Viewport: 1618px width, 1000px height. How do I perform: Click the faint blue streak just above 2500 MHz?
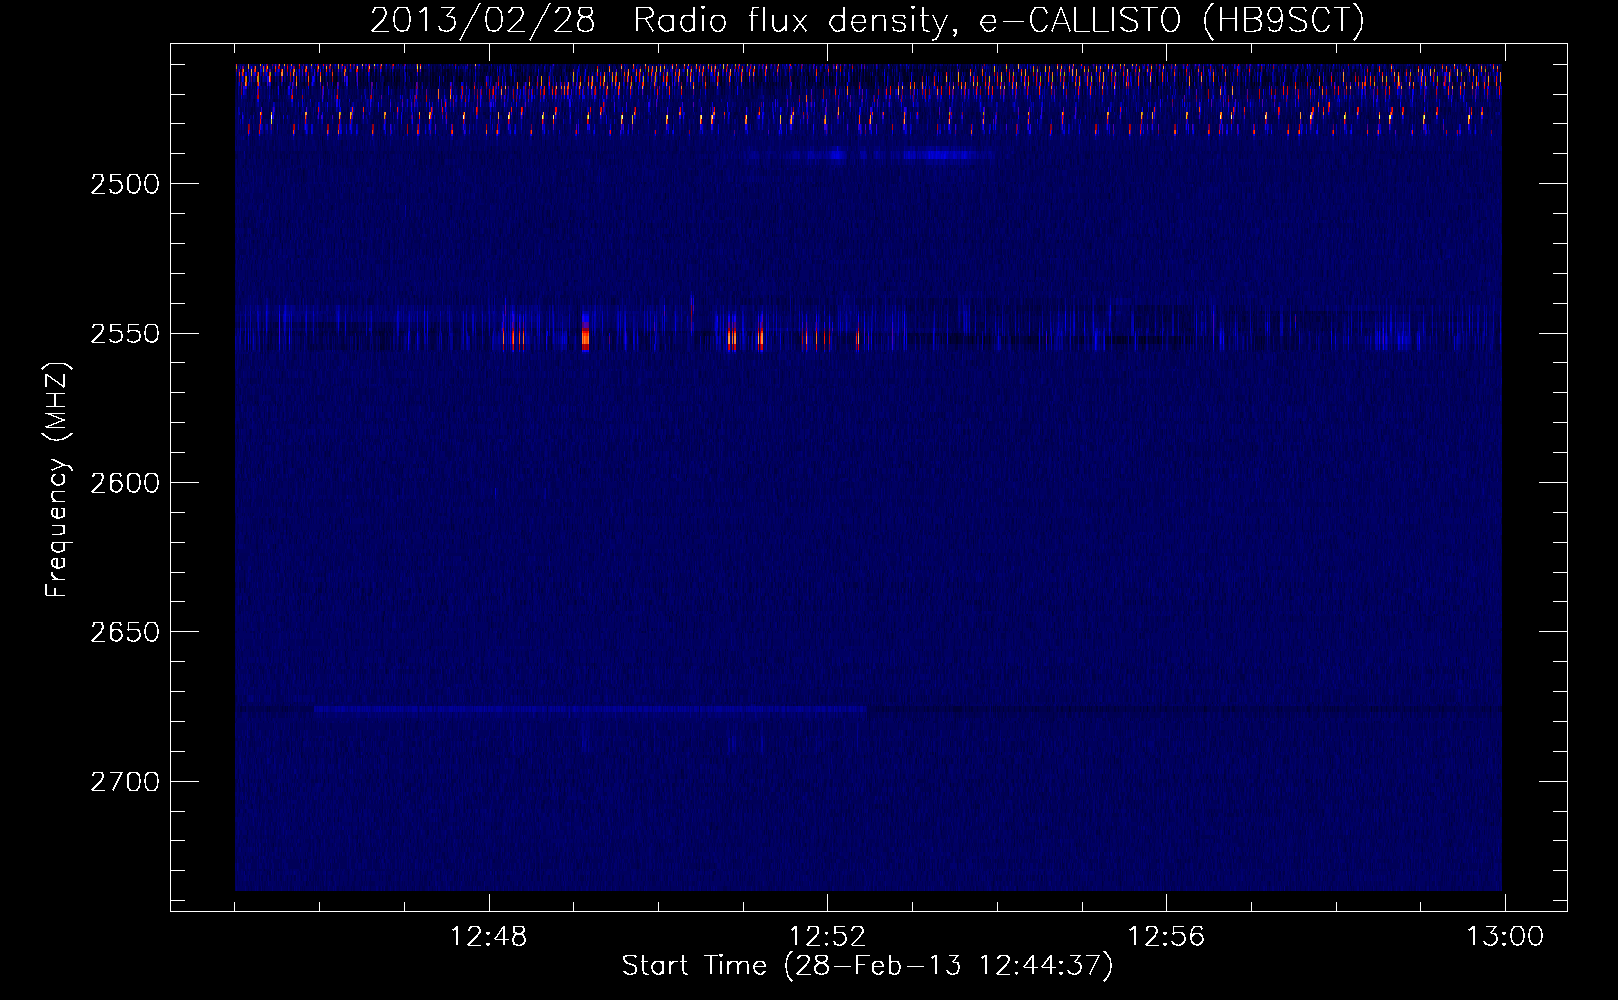(x=869, y=155)
